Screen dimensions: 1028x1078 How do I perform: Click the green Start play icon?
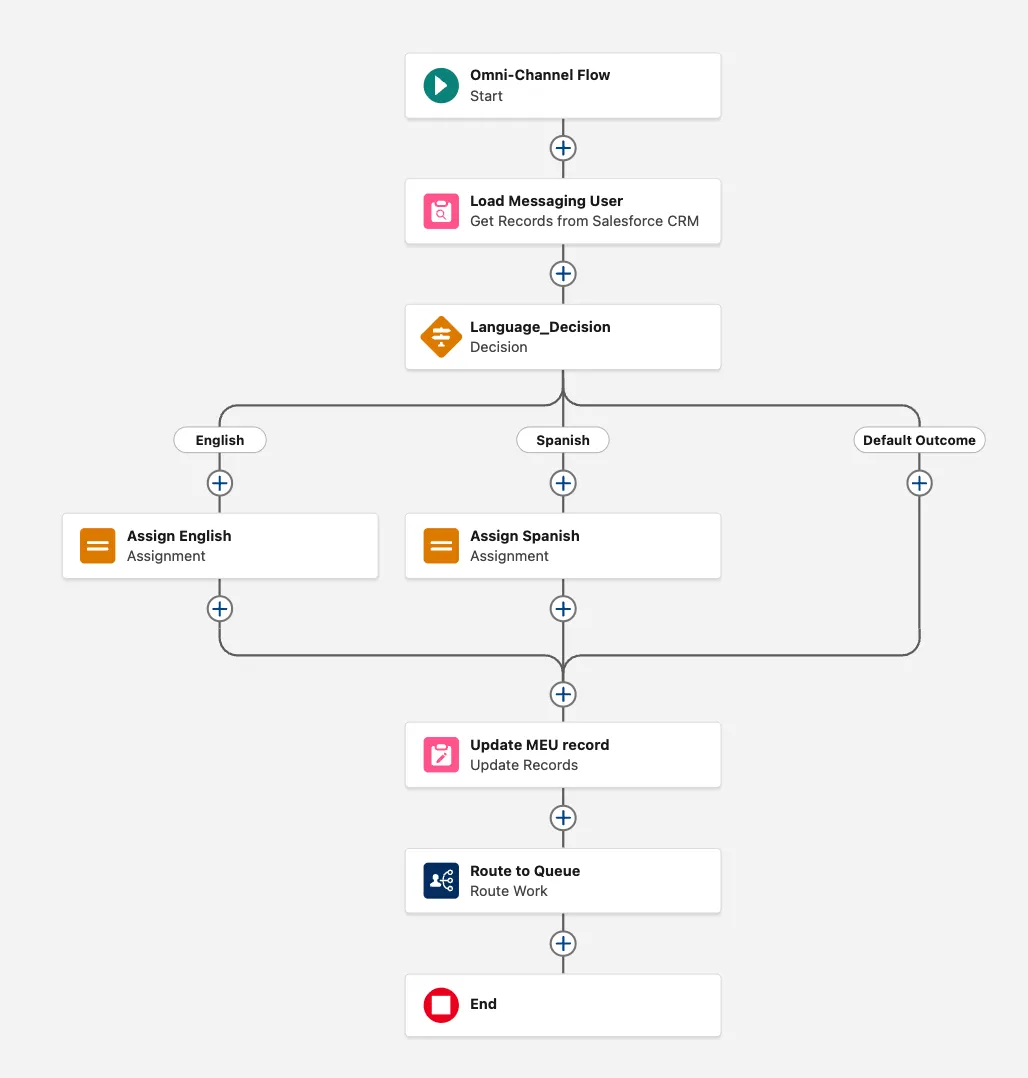point(441,86)
